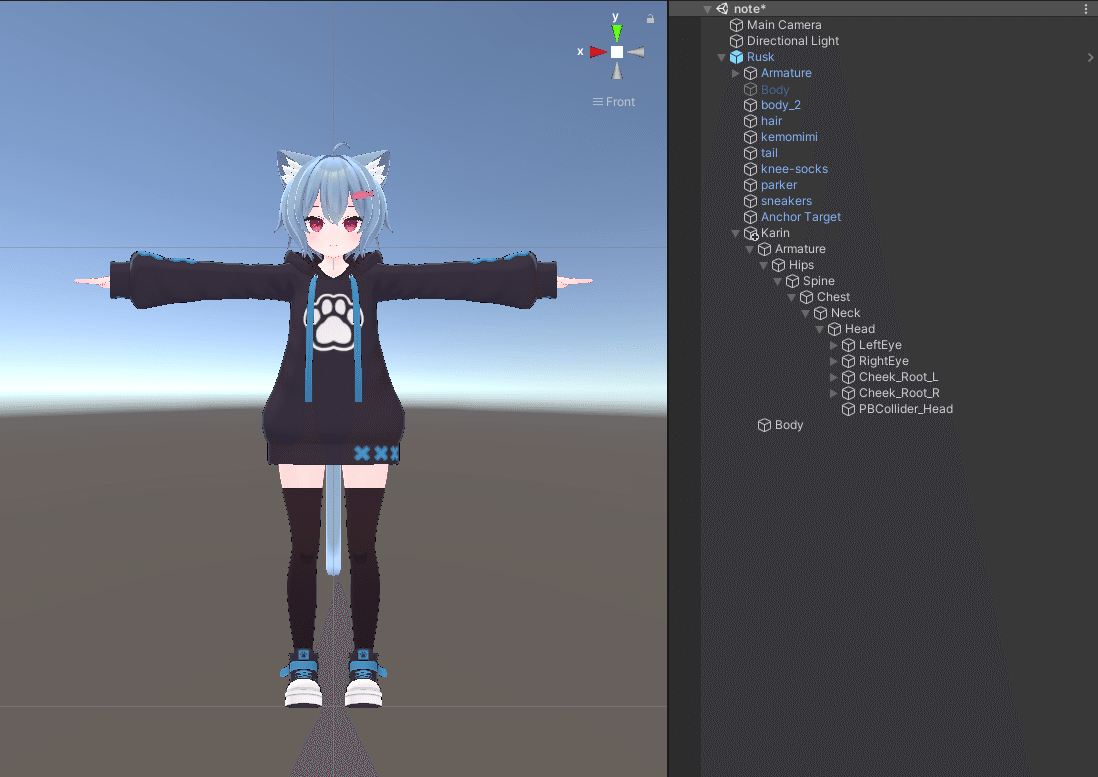
Task: Select the disabled Body object under Rusk
Action: [774, 90]
